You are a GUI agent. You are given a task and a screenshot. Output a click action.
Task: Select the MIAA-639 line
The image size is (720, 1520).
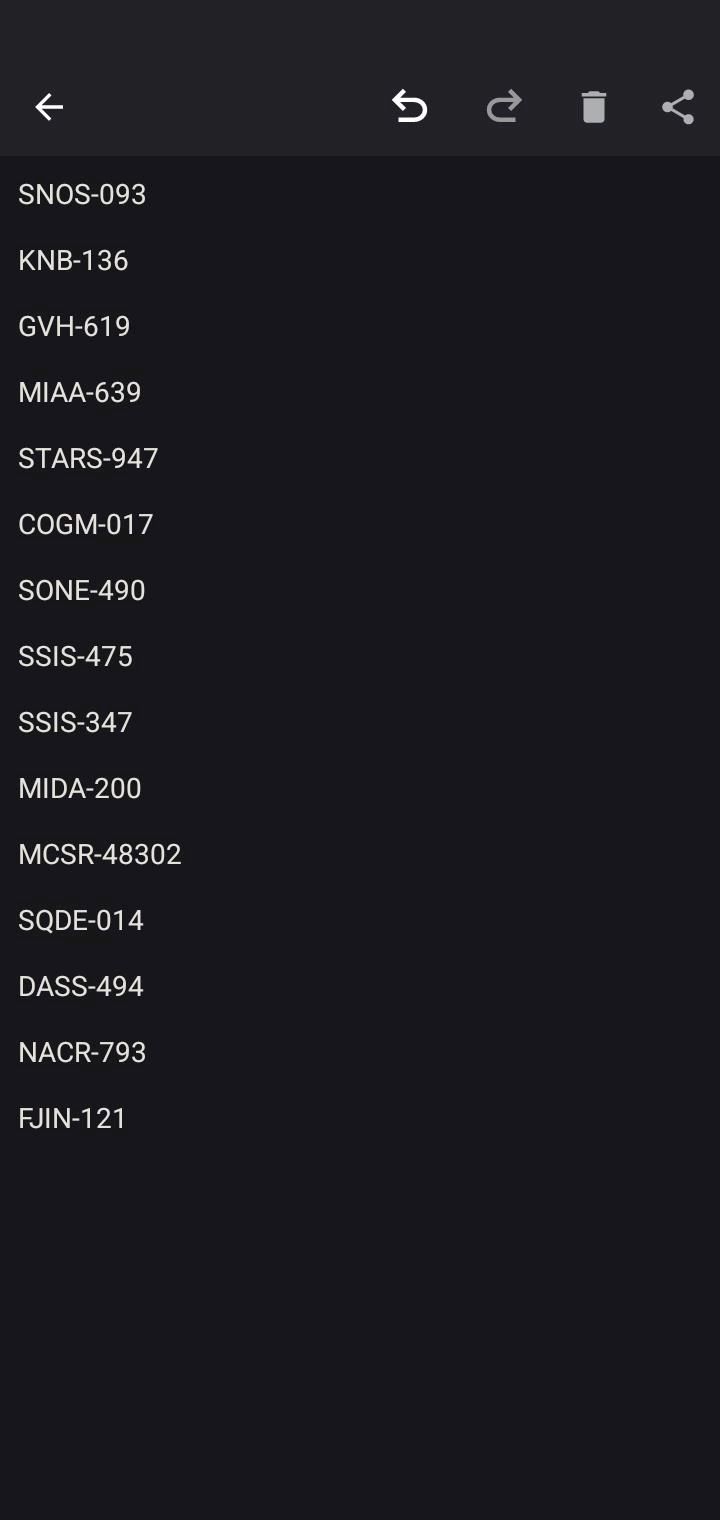click(80, 392)
